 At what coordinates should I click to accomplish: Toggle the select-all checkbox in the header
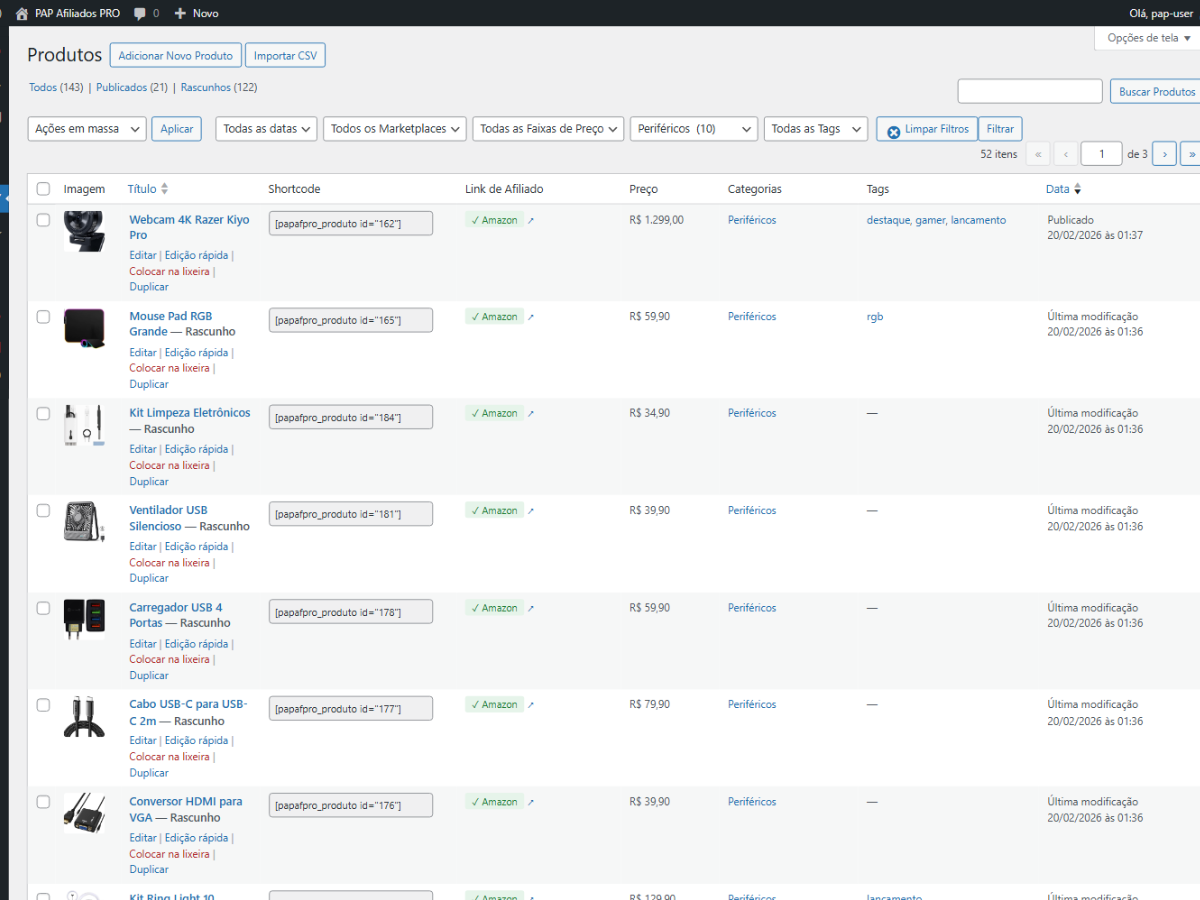pyautogui.click(x=43, y=188)
